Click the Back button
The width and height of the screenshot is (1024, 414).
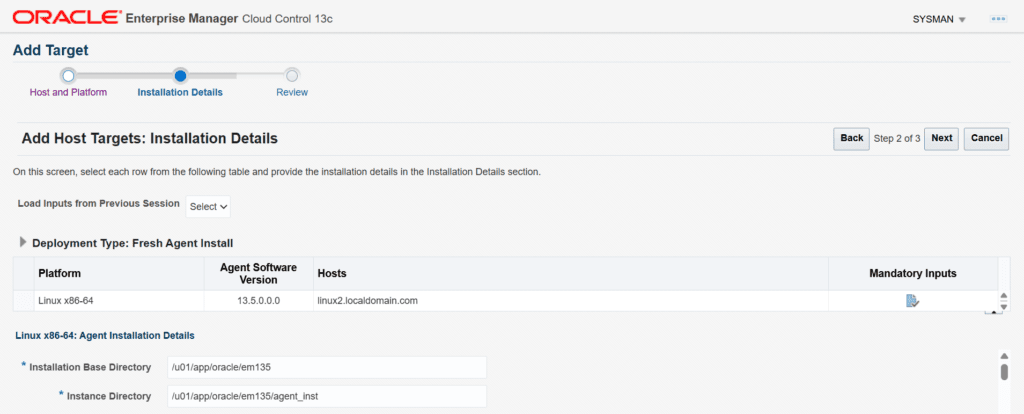coord(852,138)
